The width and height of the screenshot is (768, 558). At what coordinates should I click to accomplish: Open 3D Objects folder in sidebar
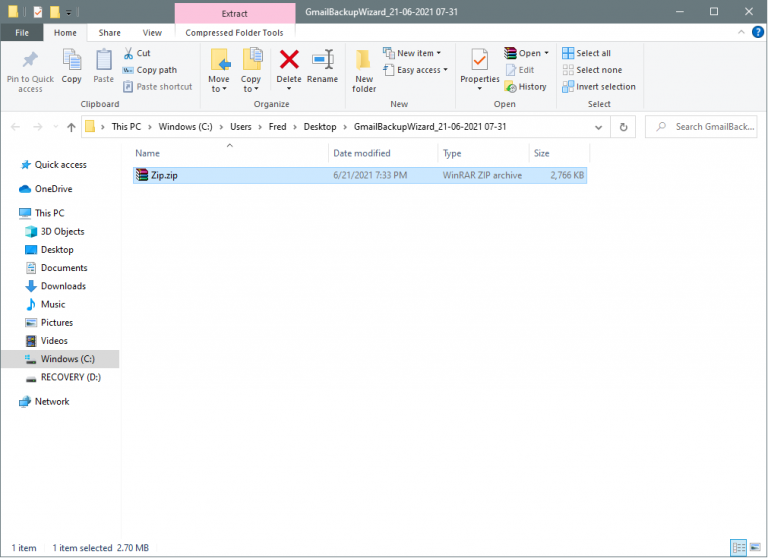coord(55,231)
